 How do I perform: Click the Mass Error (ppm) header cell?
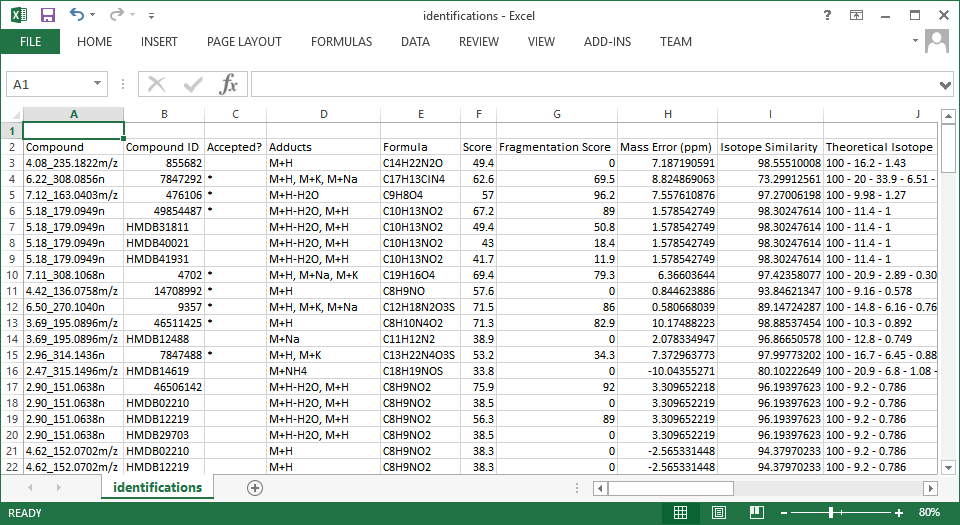coord(667,147)
